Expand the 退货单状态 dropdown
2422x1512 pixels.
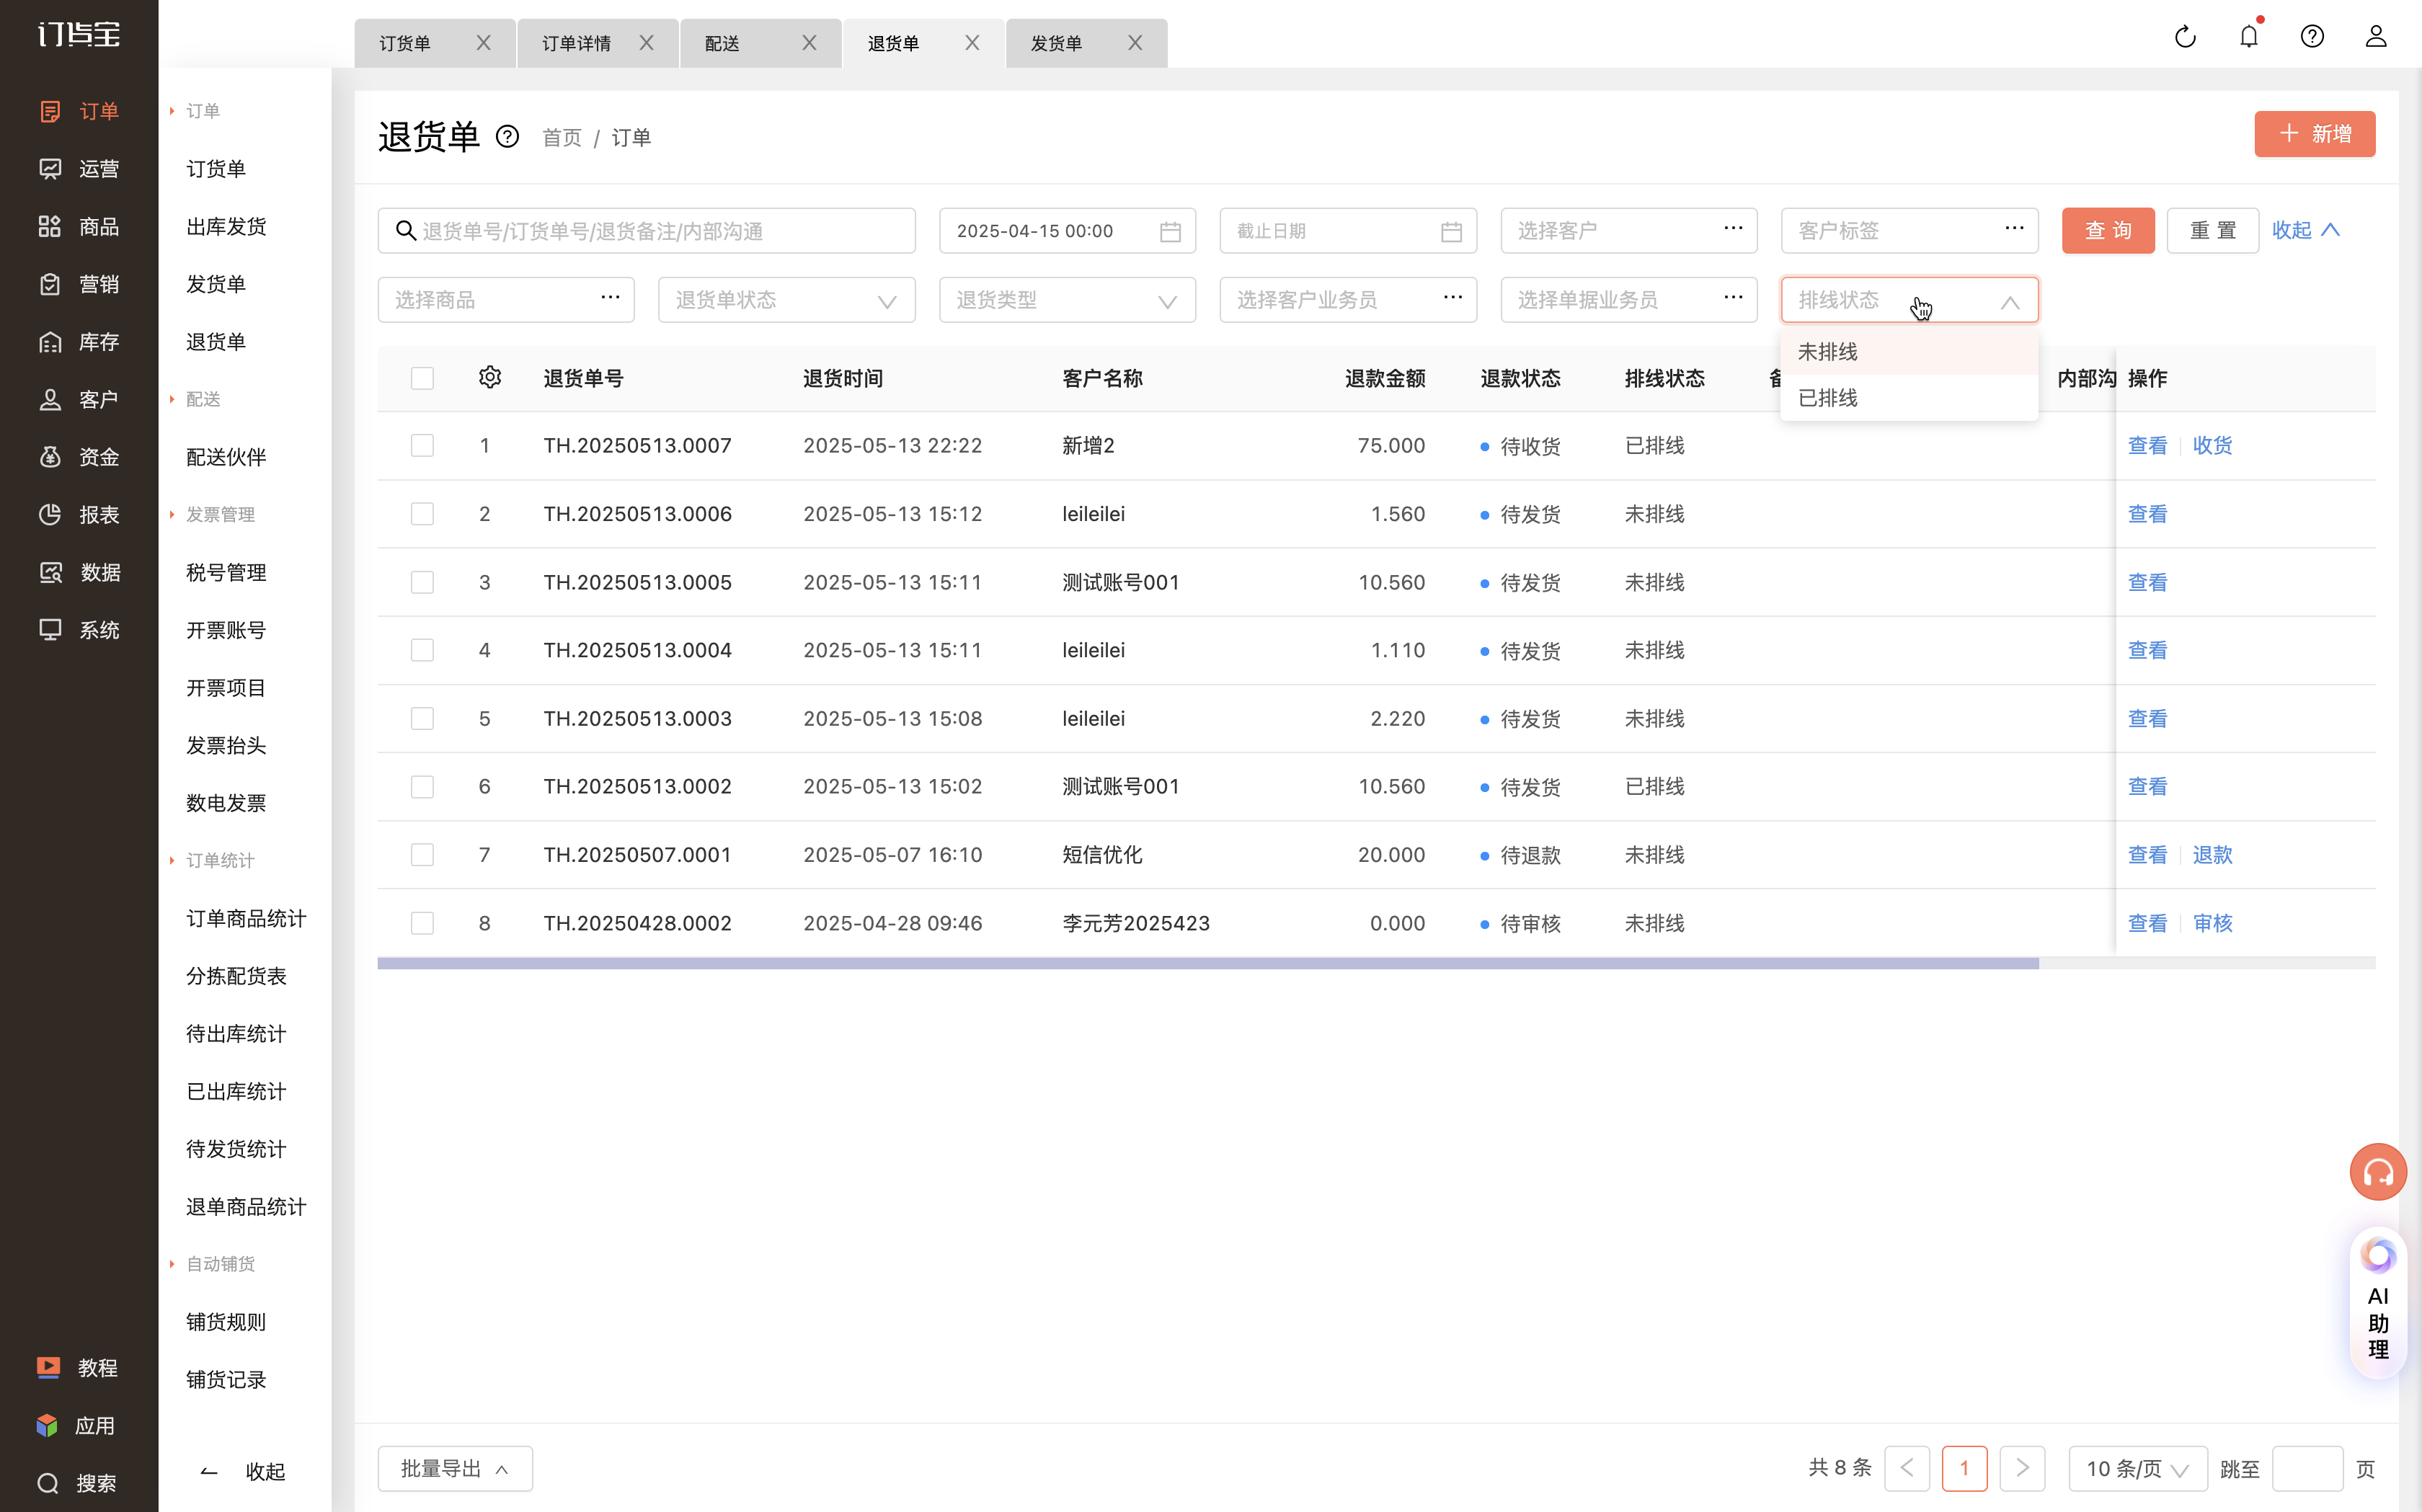pyautogui.click(x=786, y=300)
